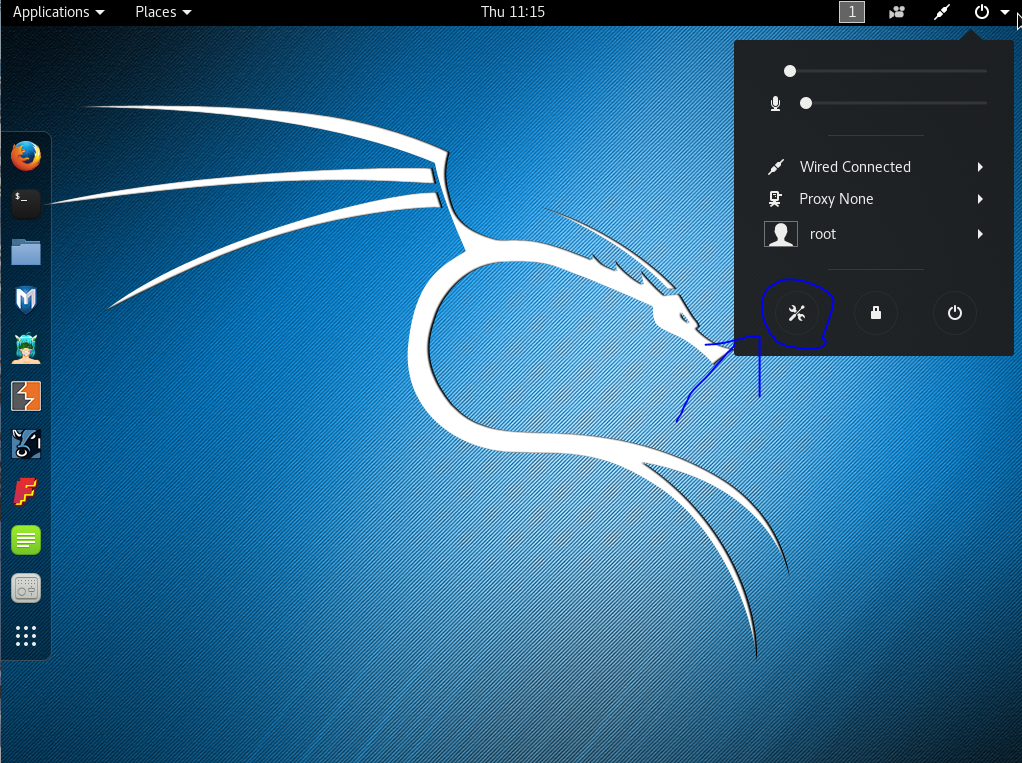Click the 'Proxy None' label
The image size is (1022, 763).
[836, 199]
